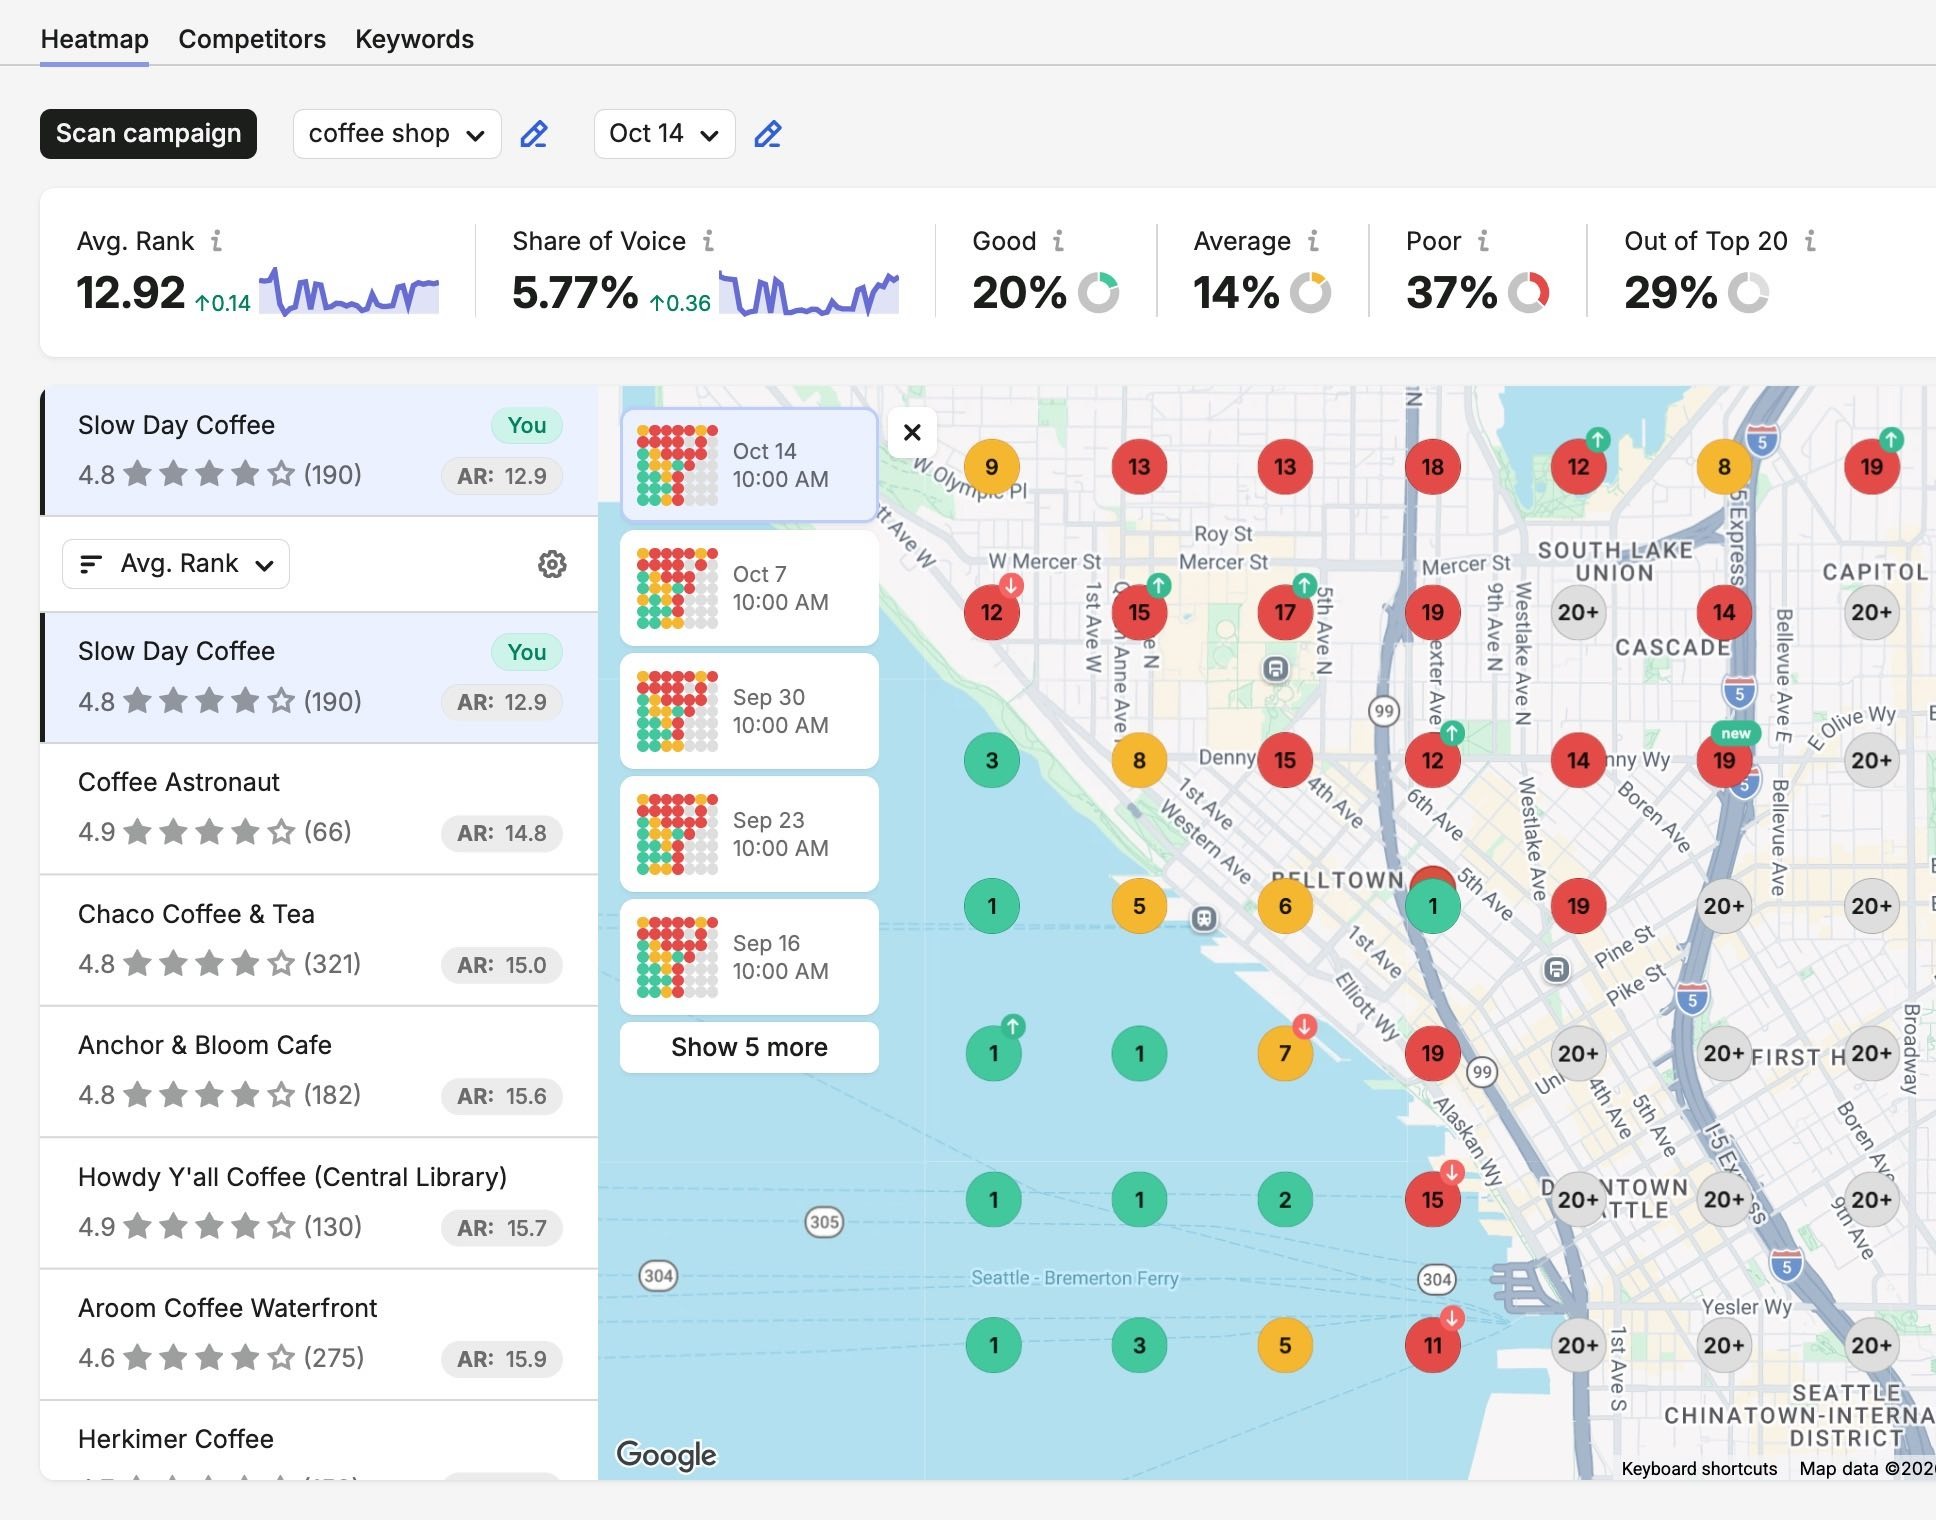Image resolution: width=1936 pixels, height=1520 pixels.
Task: Click the Avg. Rank trend sparkline
Action: (349, 292)
